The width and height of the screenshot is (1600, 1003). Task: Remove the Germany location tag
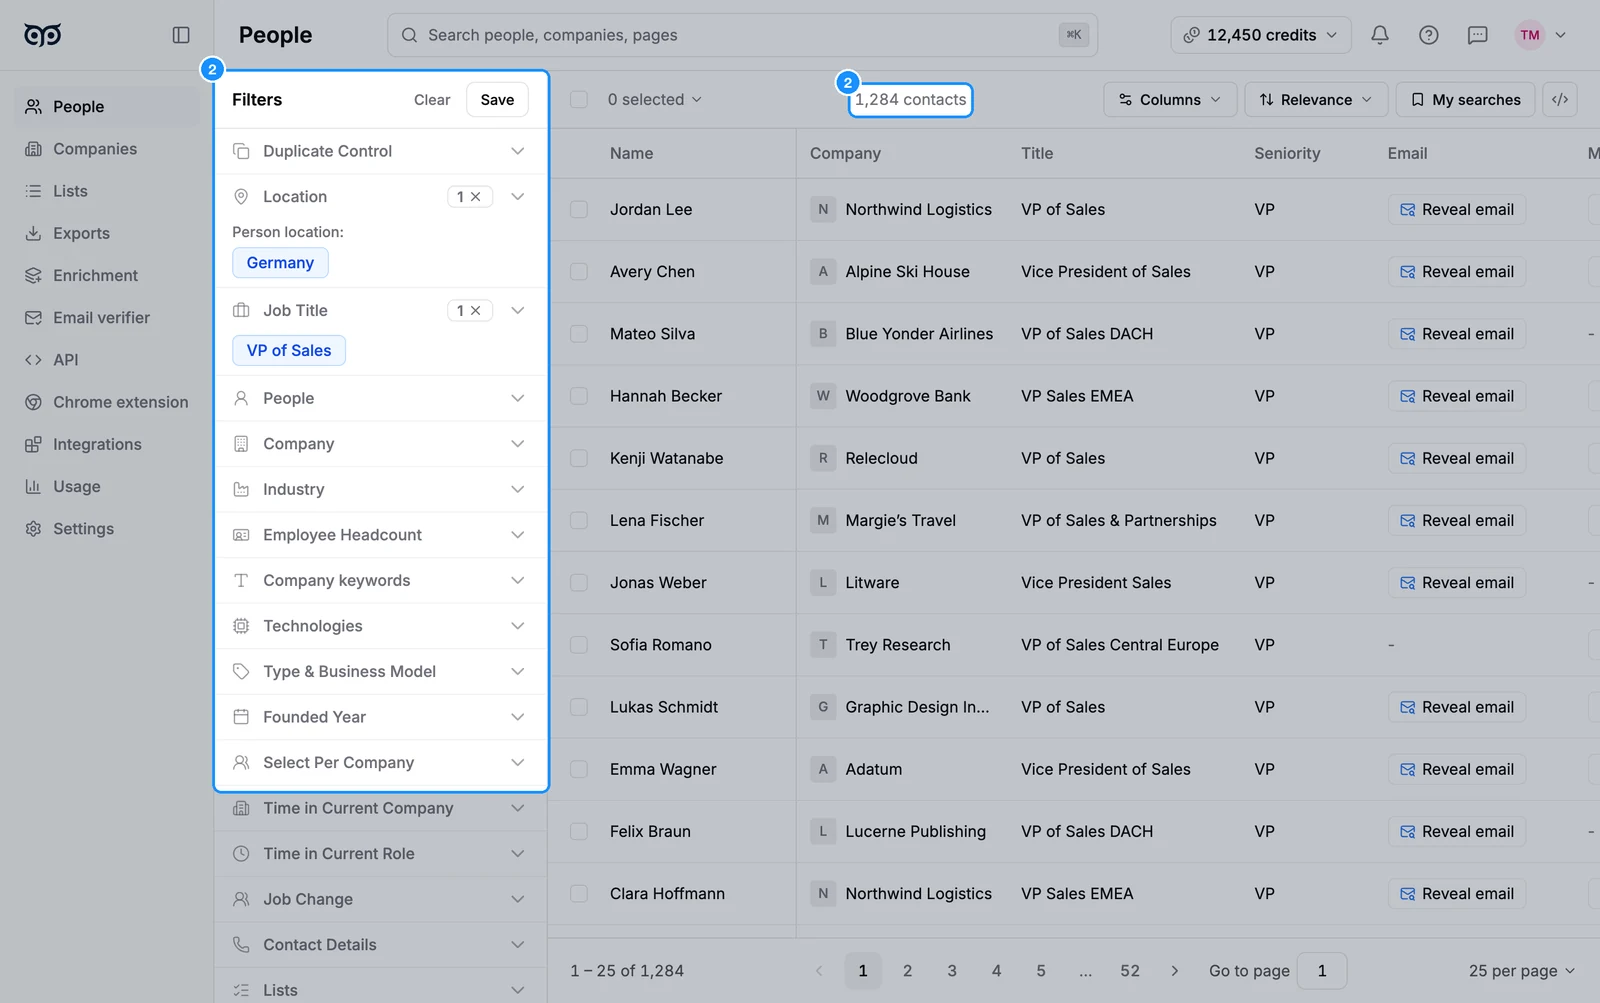point(280,263)
